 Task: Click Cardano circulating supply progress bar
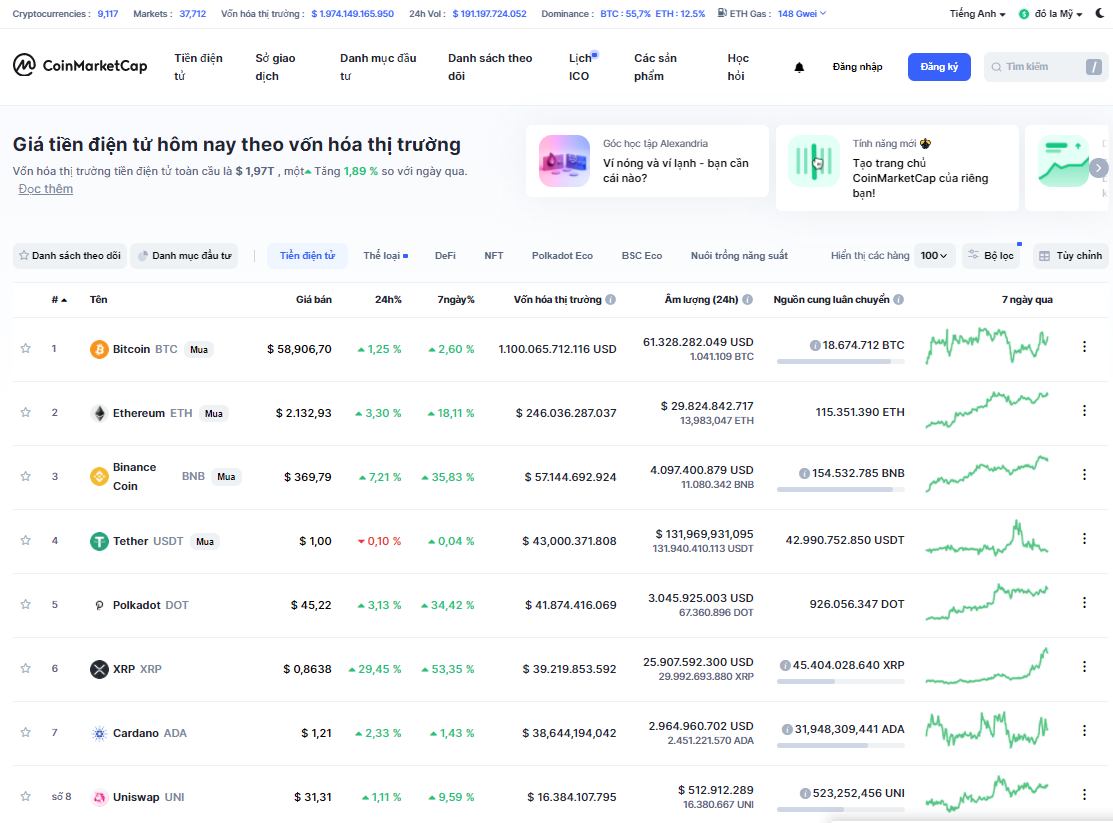[840, 746]
